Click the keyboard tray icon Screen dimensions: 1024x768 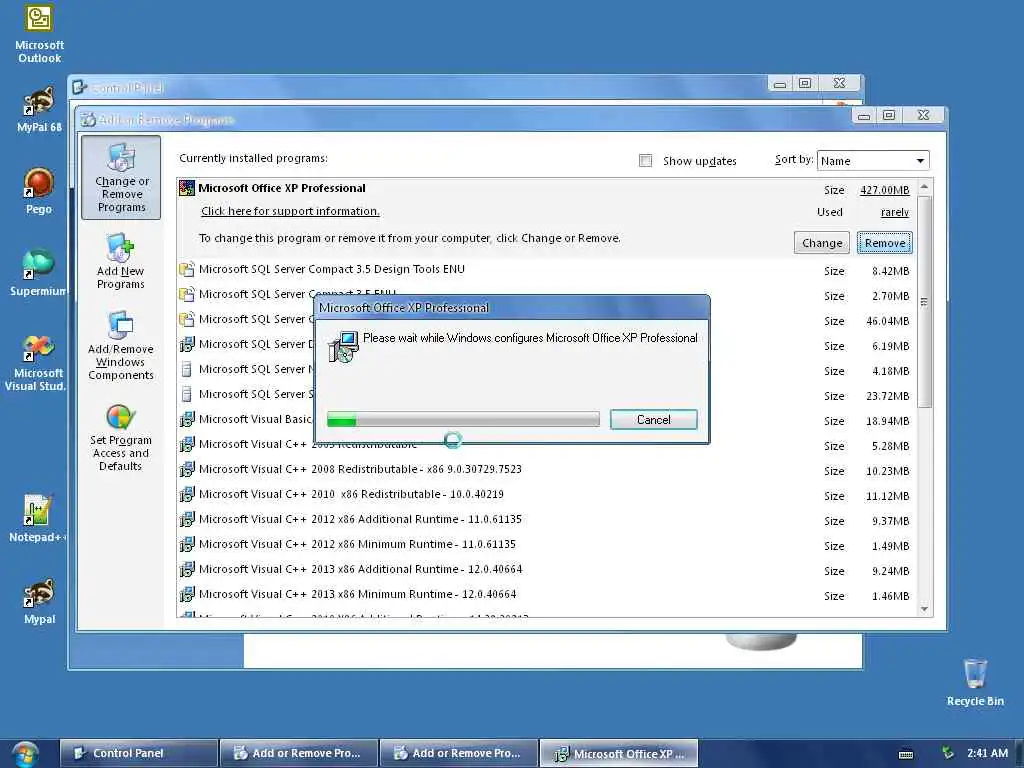tap(906, 754)
